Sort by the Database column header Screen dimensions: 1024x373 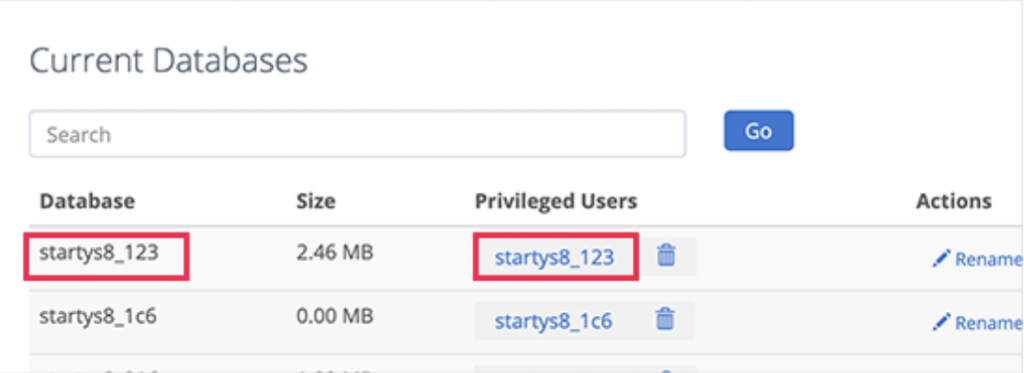coord(87,201)
